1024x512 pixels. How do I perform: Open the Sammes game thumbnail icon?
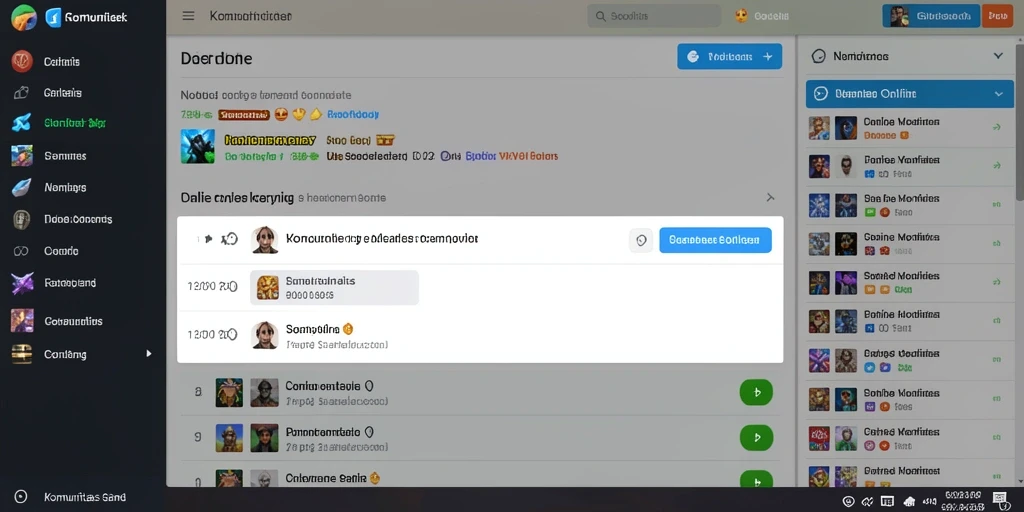click(x=22, y=156)
